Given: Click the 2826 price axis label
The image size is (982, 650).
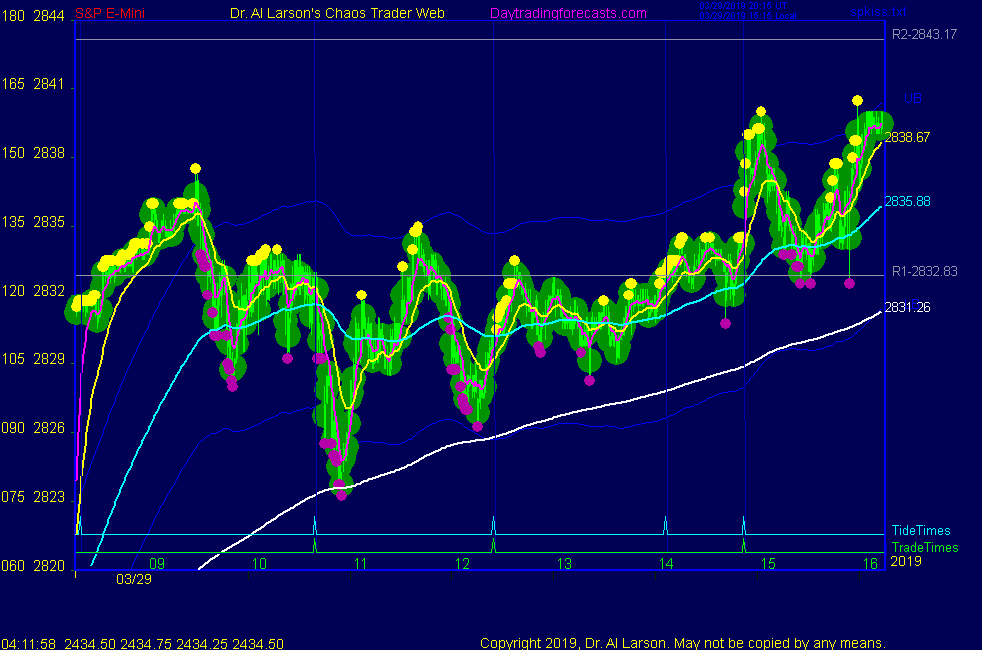Looking at the screenshot, I should (49, 428).
